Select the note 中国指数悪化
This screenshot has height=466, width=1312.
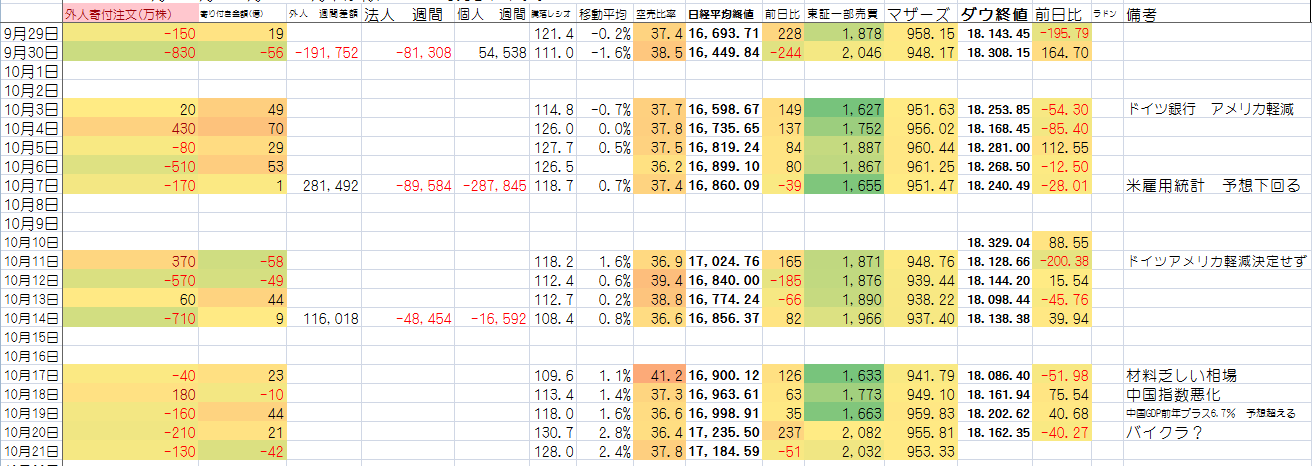click(x=1172, y=394)
